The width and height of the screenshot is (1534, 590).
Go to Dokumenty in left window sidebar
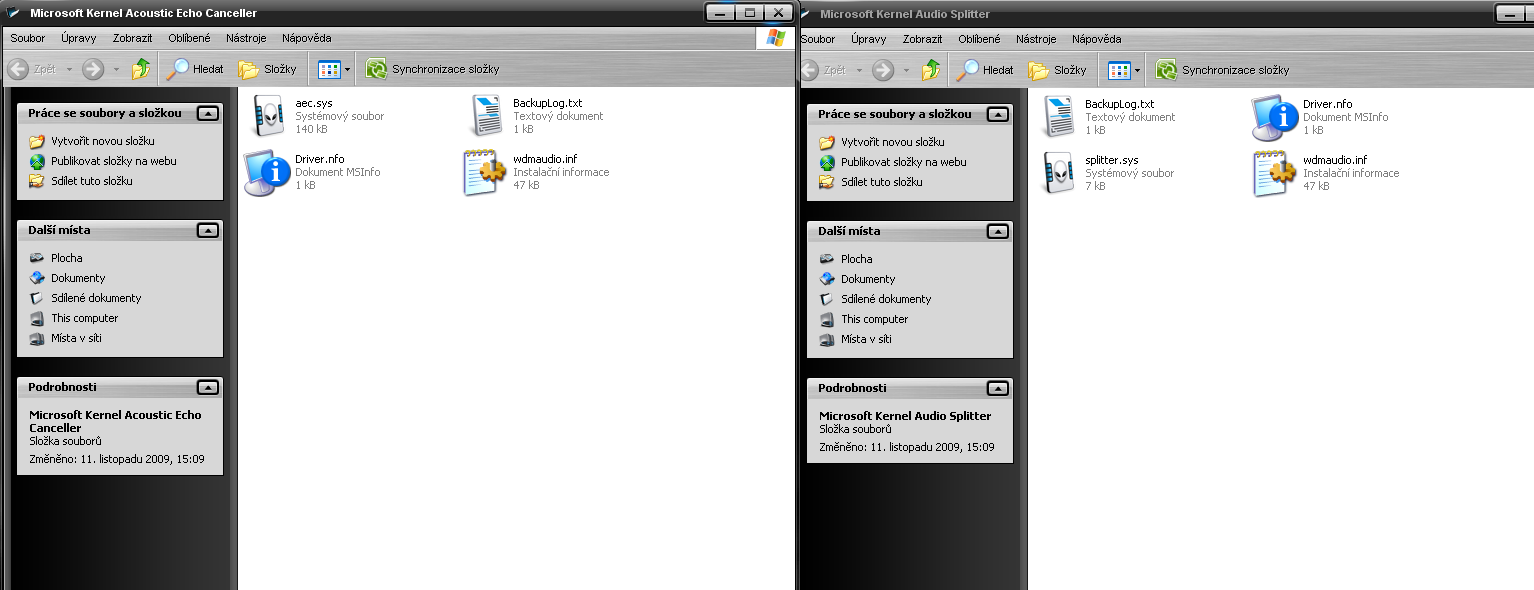coord(78,278)
